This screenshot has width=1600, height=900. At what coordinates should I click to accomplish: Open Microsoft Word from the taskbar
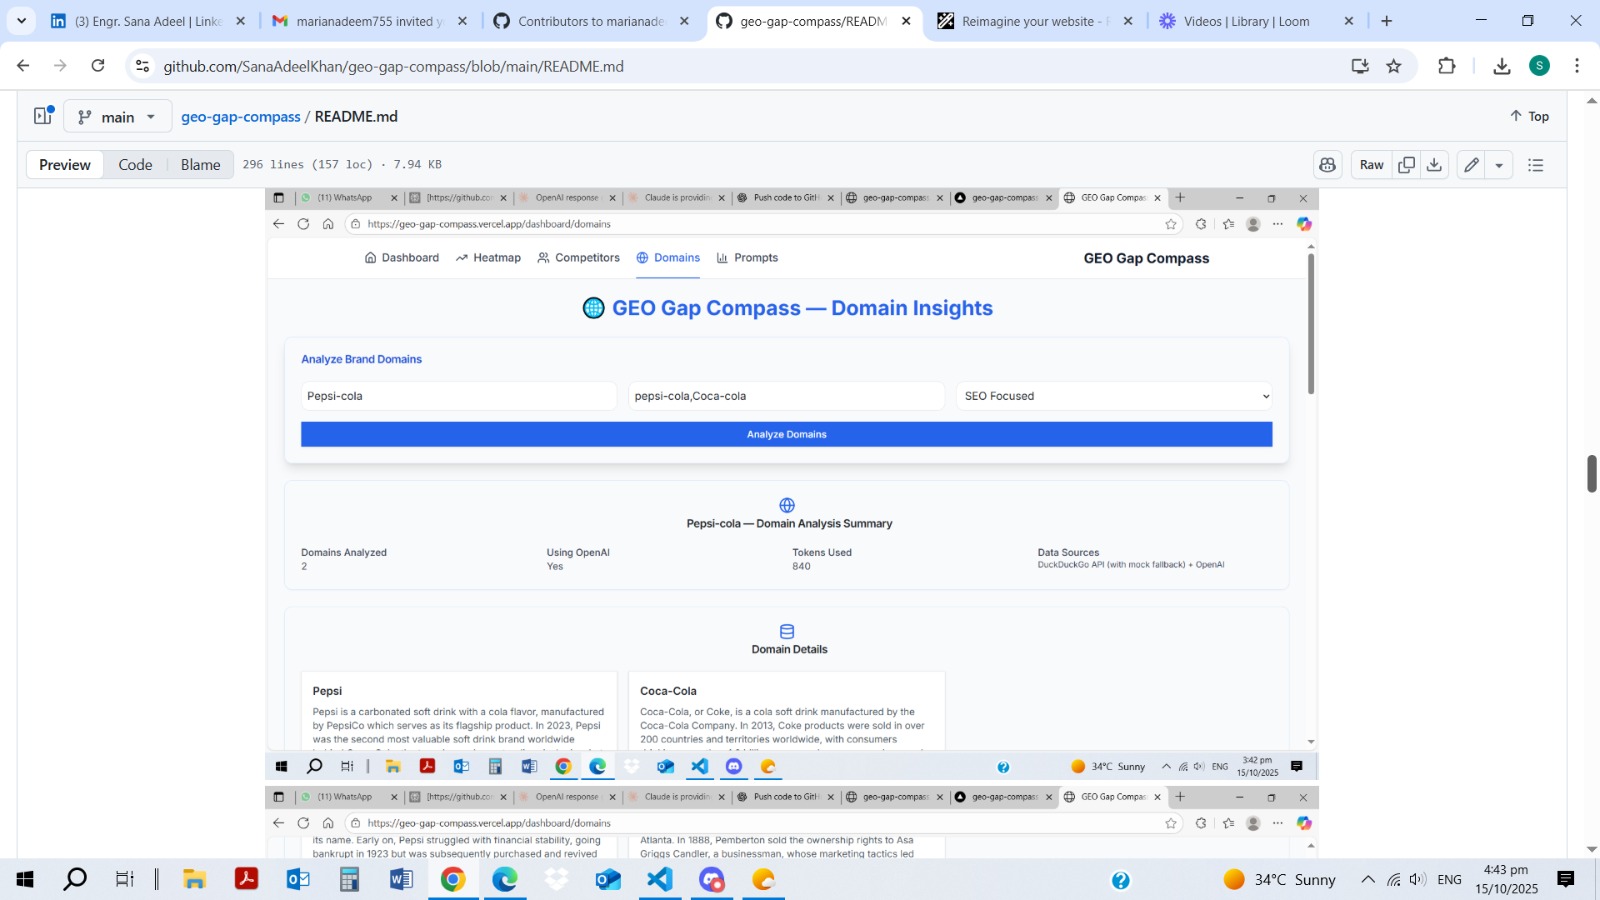point(401,879)
